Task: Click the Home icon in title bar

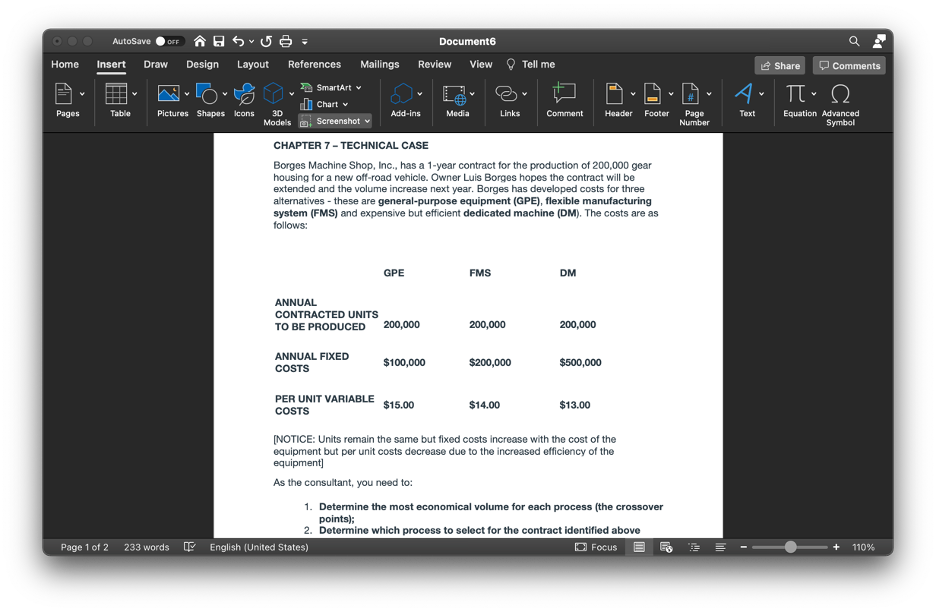Action: 200,41
